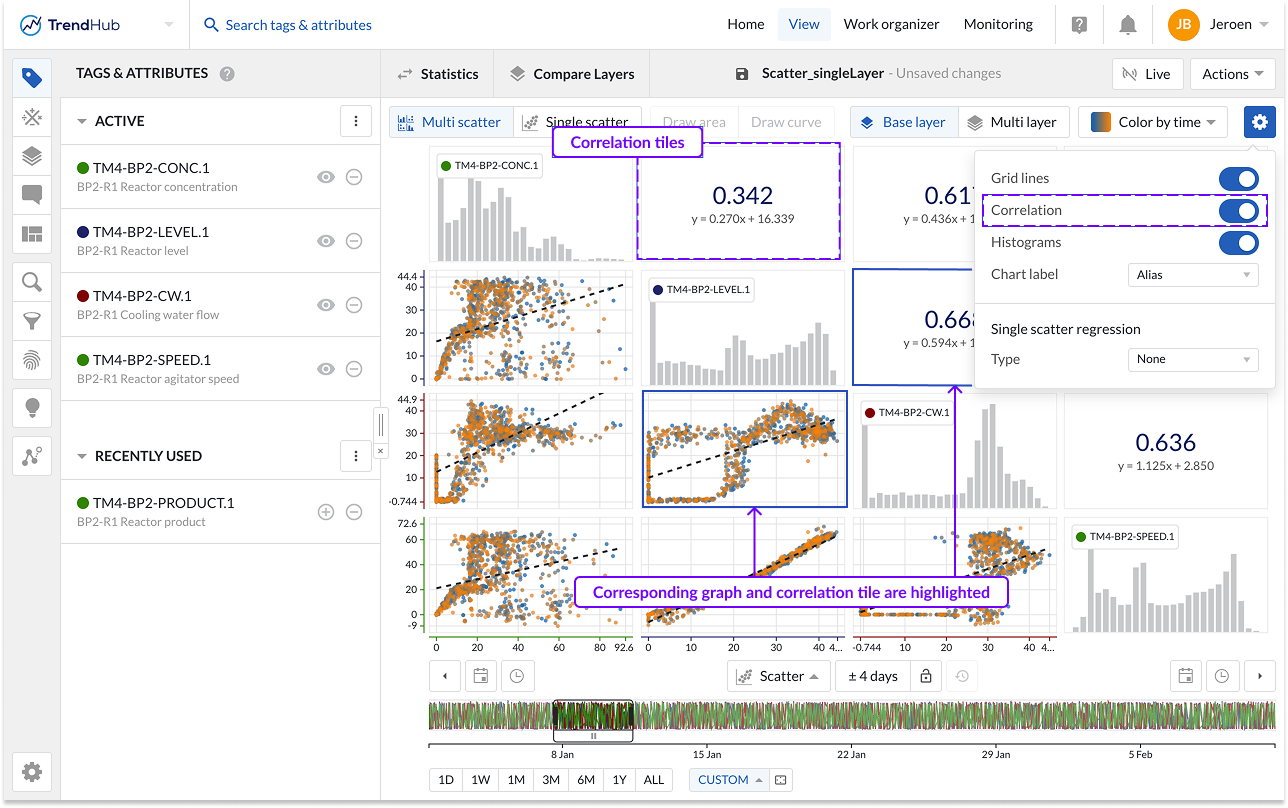Click the time lock padlock icon
This screenshot has height=808, width=1288.
pyautogui.click(x=926, y=676)
